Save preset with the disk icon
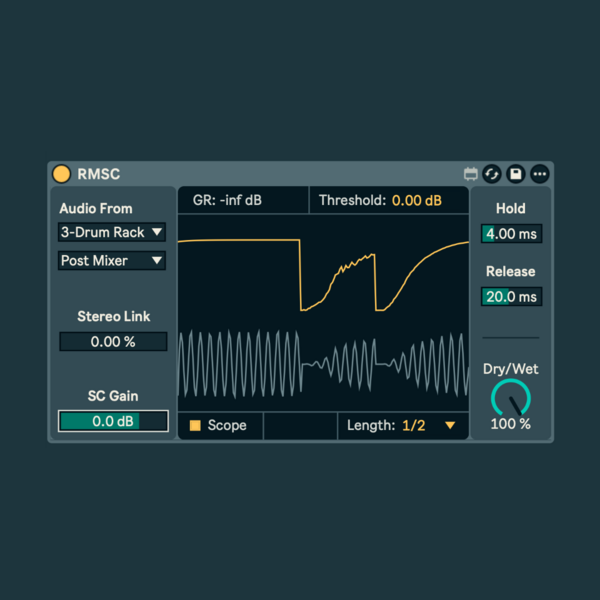The height and width of the screenshot is (600, 600). [515, 174]
